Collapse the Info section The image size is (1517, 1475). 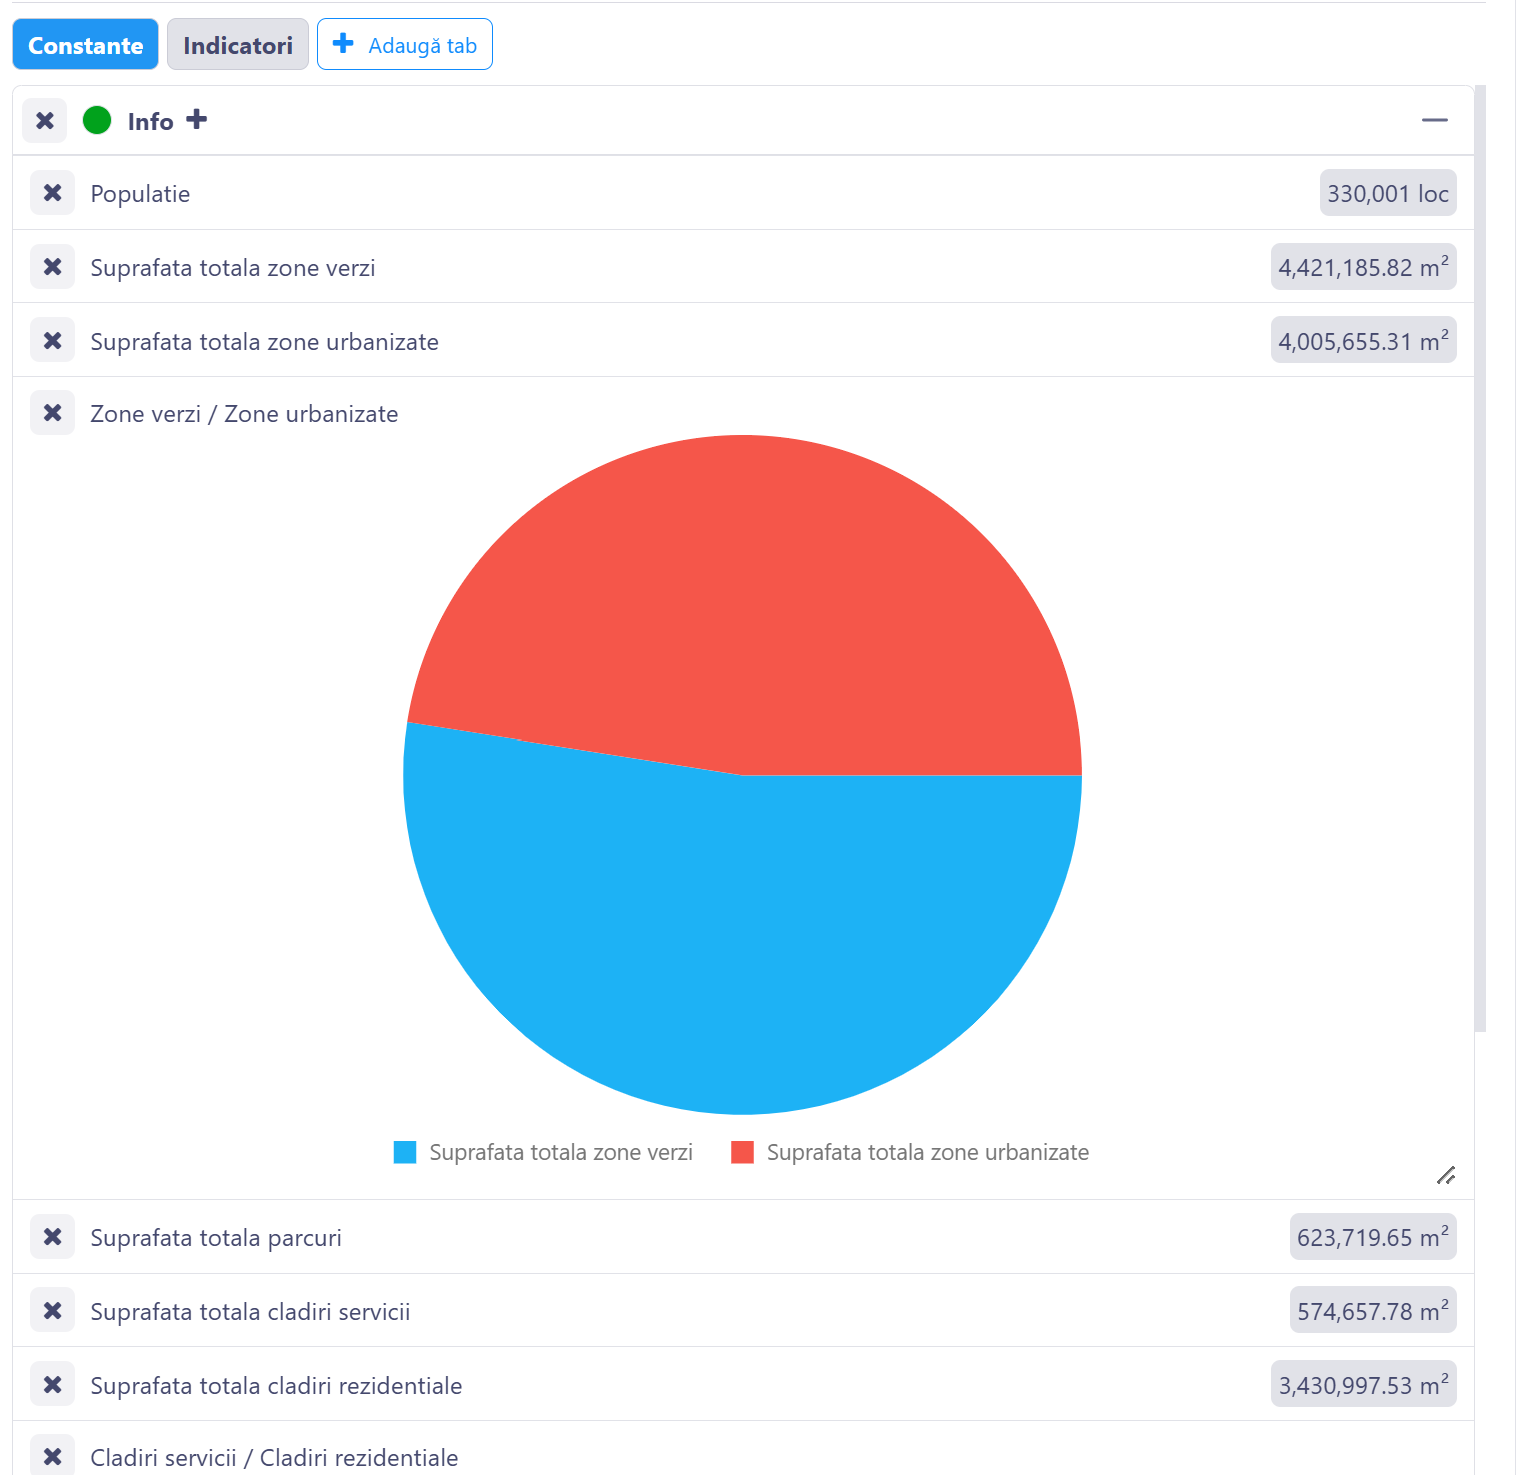[1434, 120]
